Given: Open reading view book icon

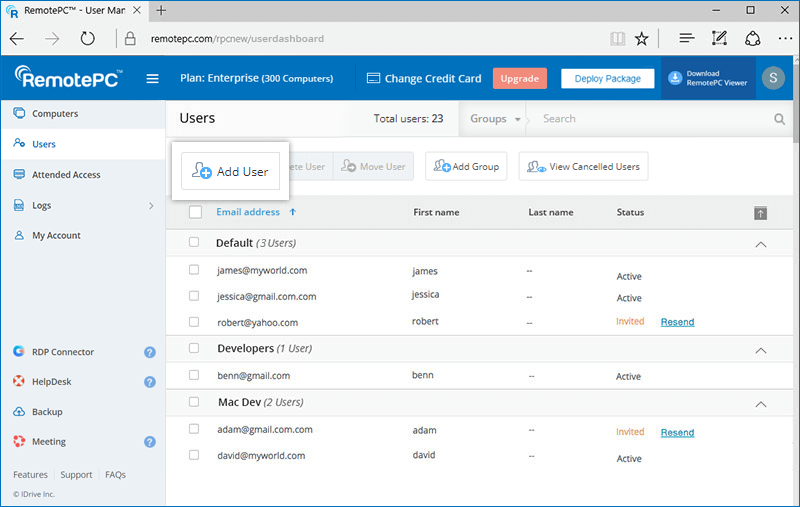Looking at the screenshot, I should 617,39.
